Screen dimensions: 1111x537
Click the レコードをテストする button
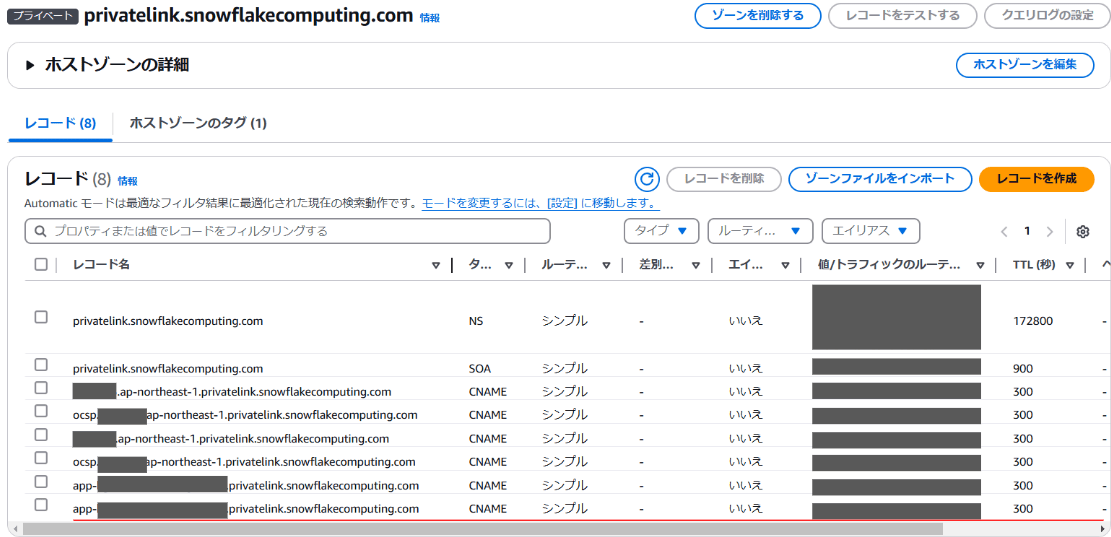[902, 16]
